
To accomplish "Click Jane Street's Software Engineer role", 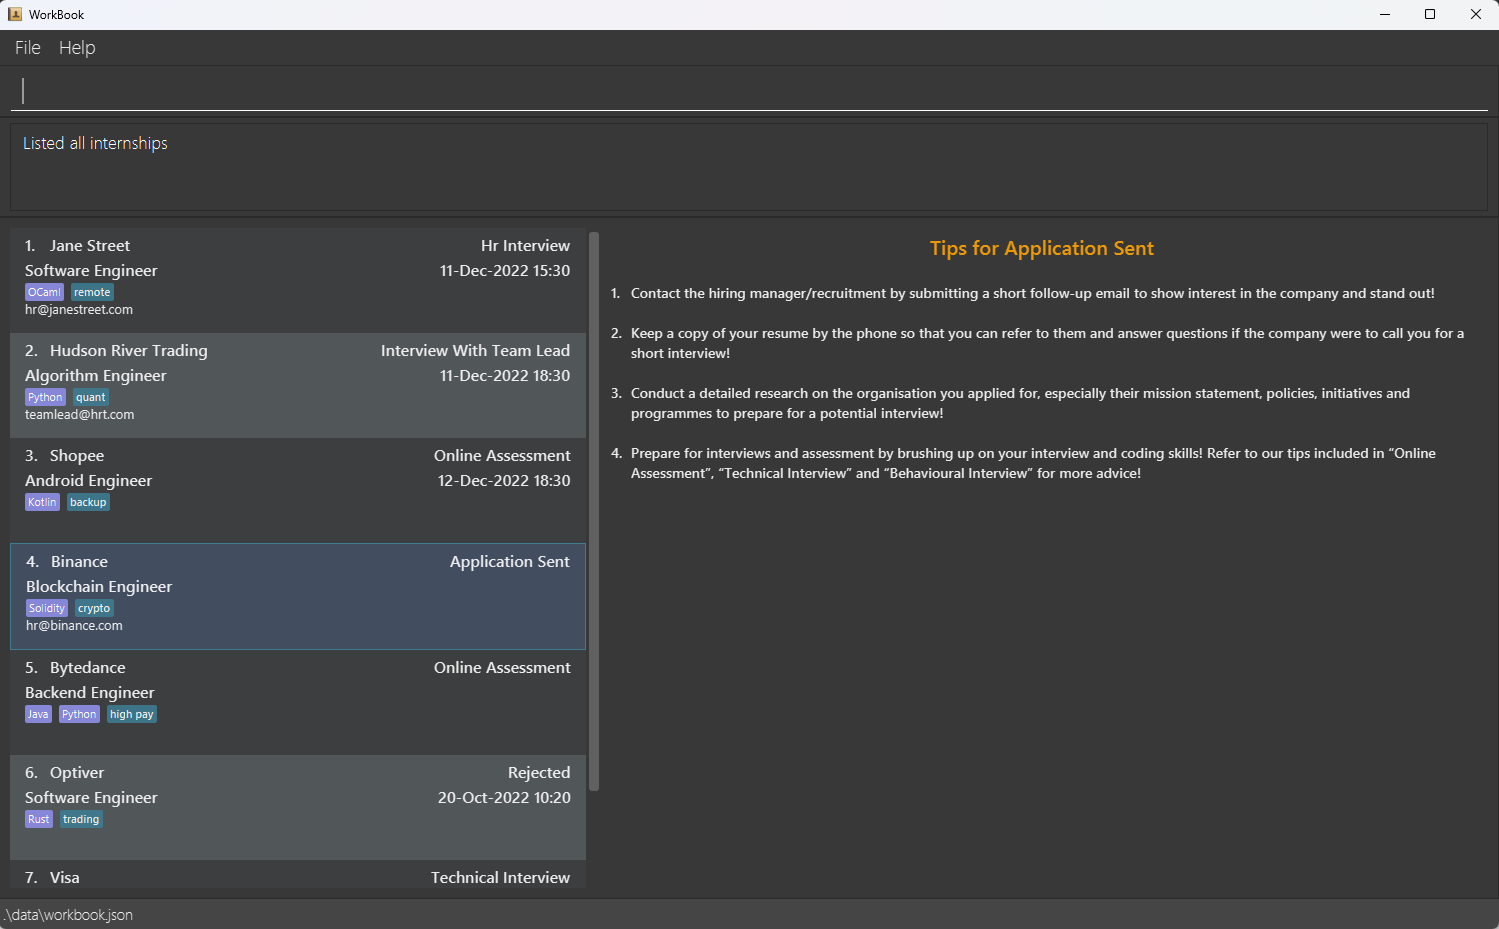I will [91, 271].
